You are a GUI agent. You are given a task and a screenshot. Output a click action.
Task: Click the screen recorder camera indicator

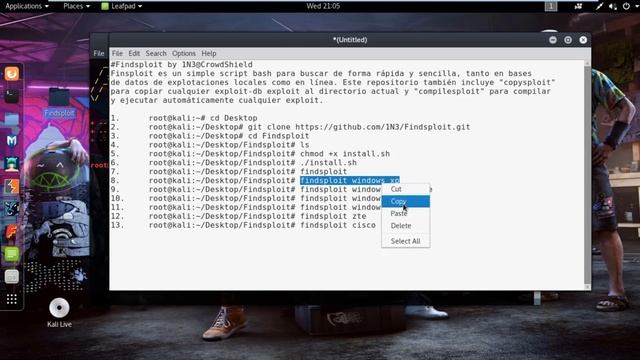(578, 6)
